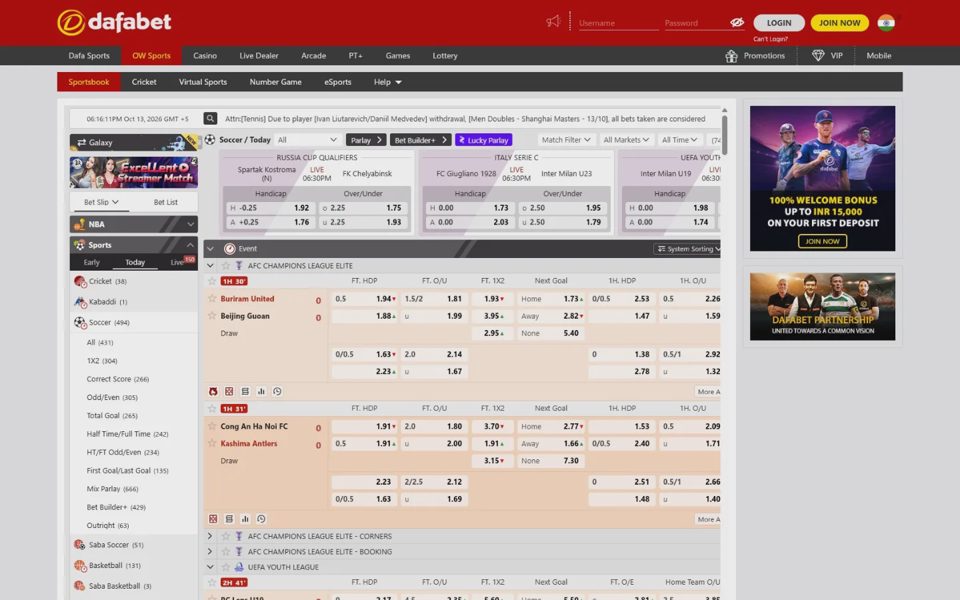
Task: Open the Excellent Streamer Match banner
Action: [x=133, y=173]
